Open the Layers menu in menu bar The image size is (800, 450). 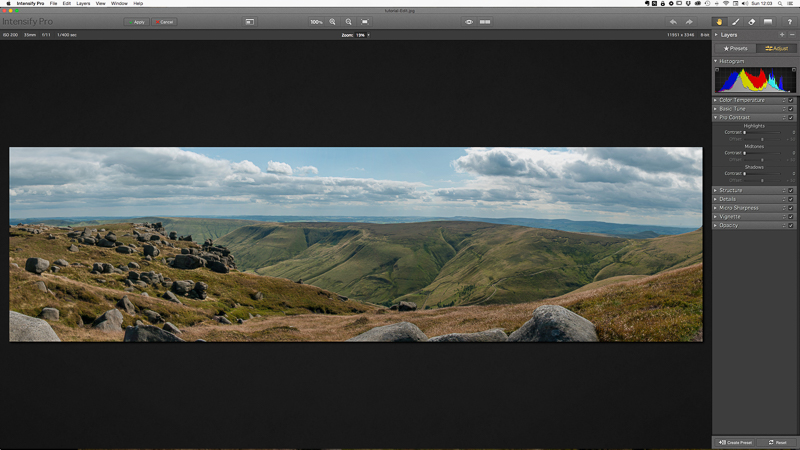pos(83,4)
